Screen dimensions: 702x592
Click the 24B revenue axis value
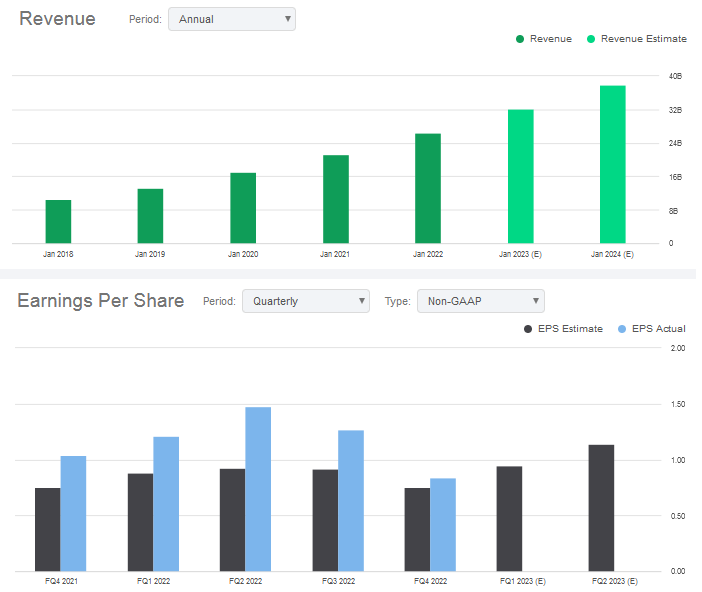(x=676, y=143)
